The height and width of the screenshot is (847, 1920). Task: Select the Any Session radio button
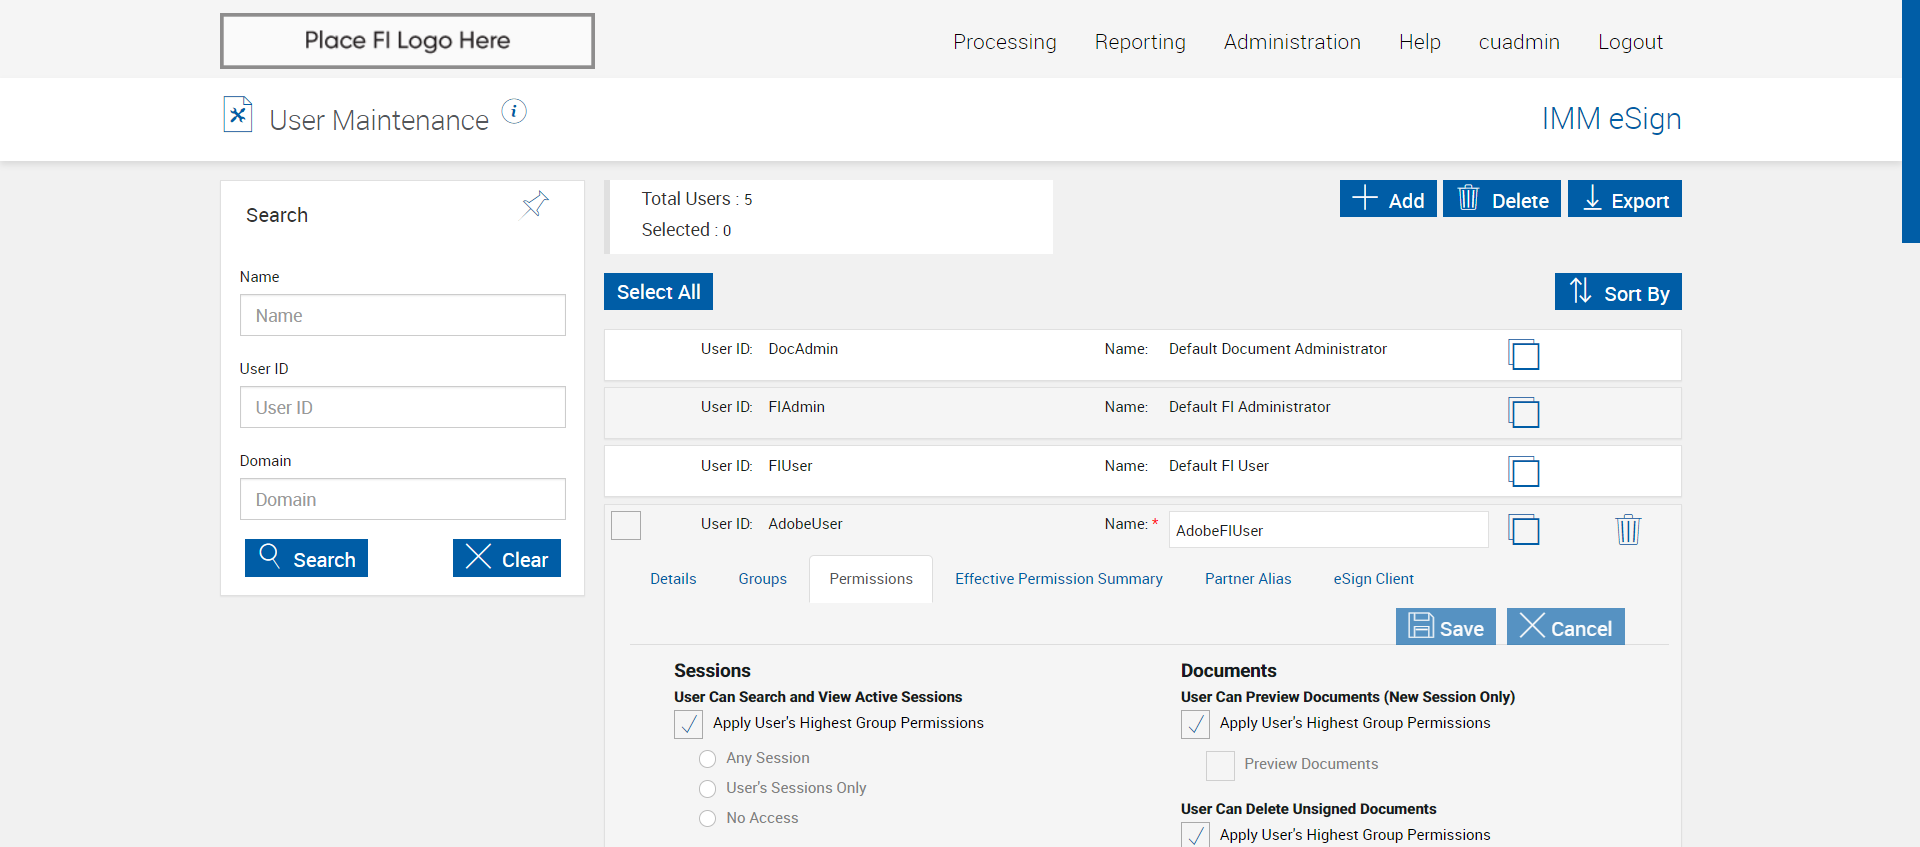pos(708,759)
